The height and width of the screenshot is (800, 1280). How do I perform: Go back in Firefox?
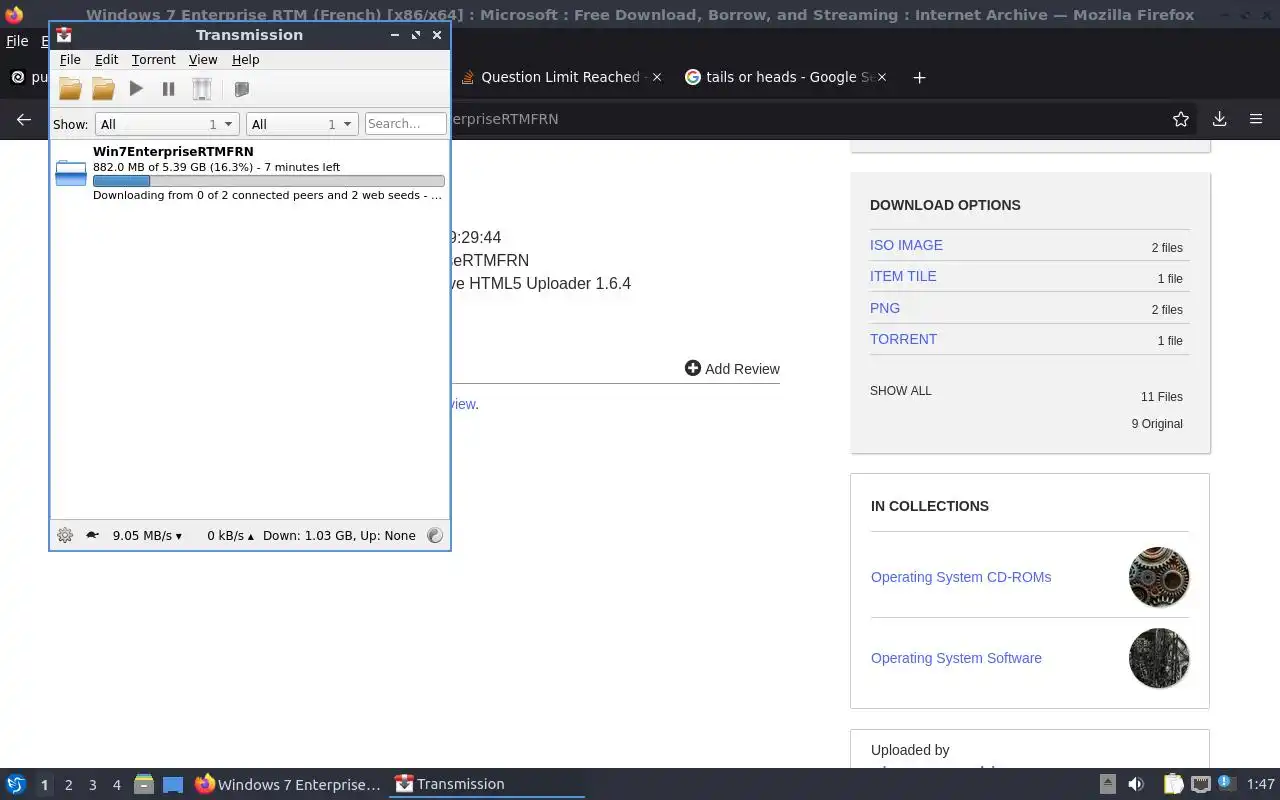(24, 119)
